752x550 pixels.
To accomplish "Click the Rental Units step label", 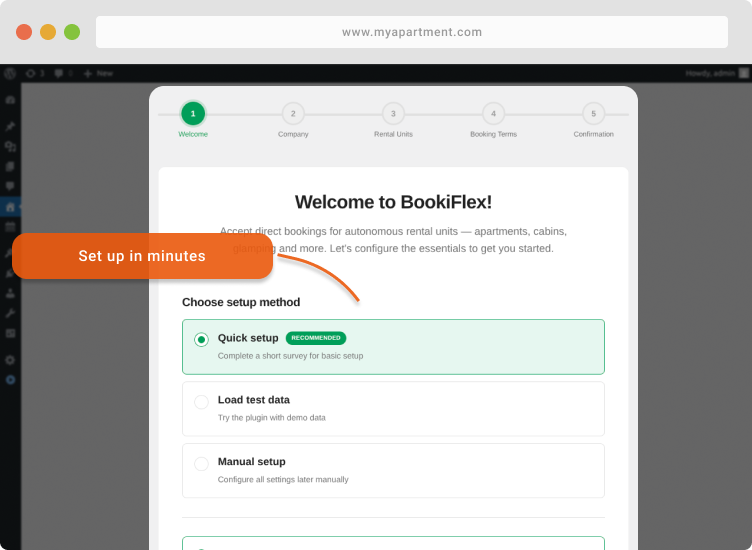I will (393, 134).
